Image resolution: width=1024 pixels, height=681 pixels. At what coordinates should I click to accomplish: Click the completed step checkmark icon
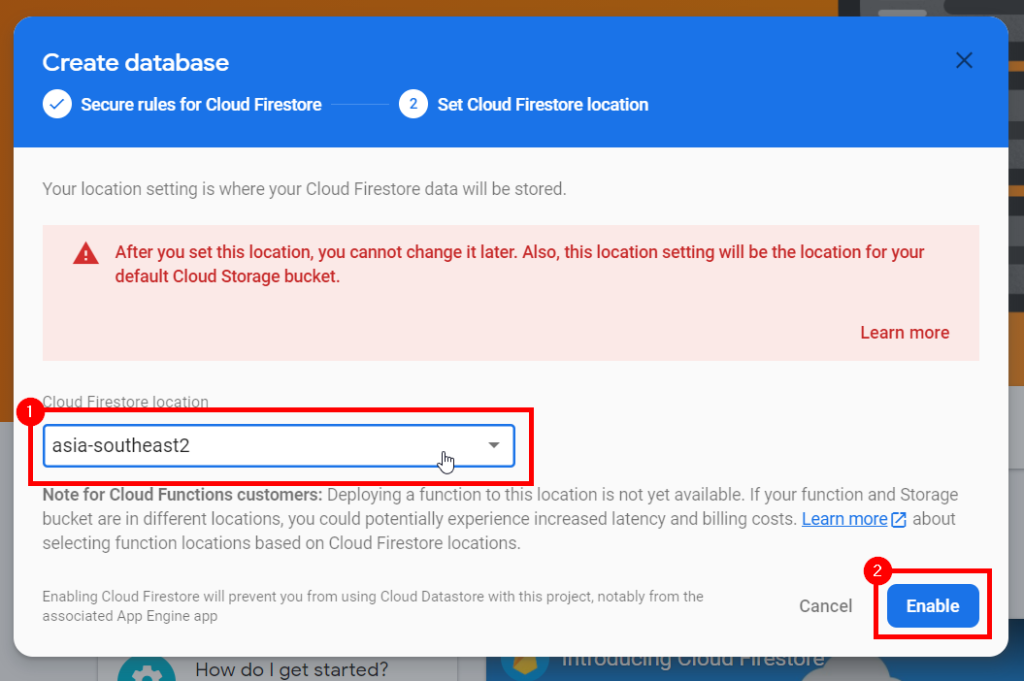pos(57,104)
